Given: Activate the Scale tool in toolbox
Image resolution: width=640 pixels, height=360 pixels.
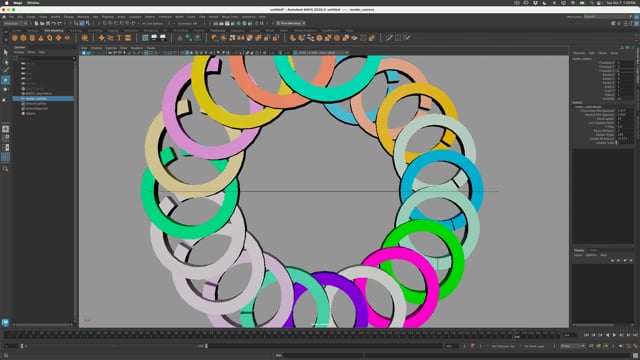Looking at the screenshot, I should coord(5,99).
